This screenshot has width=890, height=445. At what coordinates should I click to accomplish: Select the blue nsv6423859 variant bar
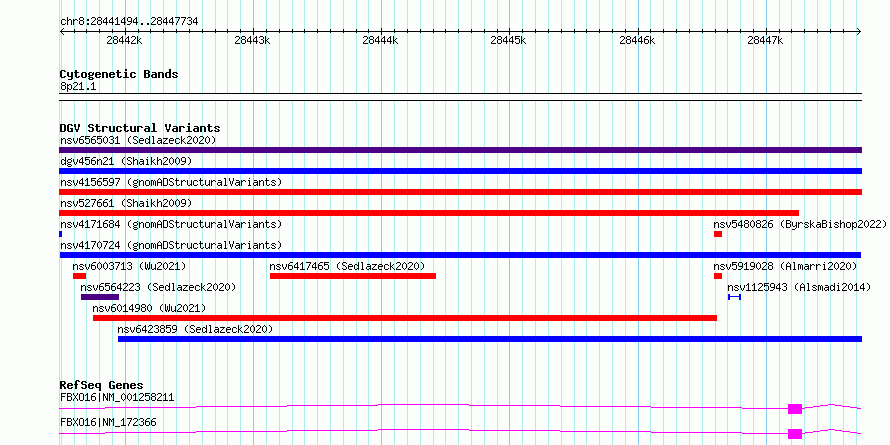(490, 339)
